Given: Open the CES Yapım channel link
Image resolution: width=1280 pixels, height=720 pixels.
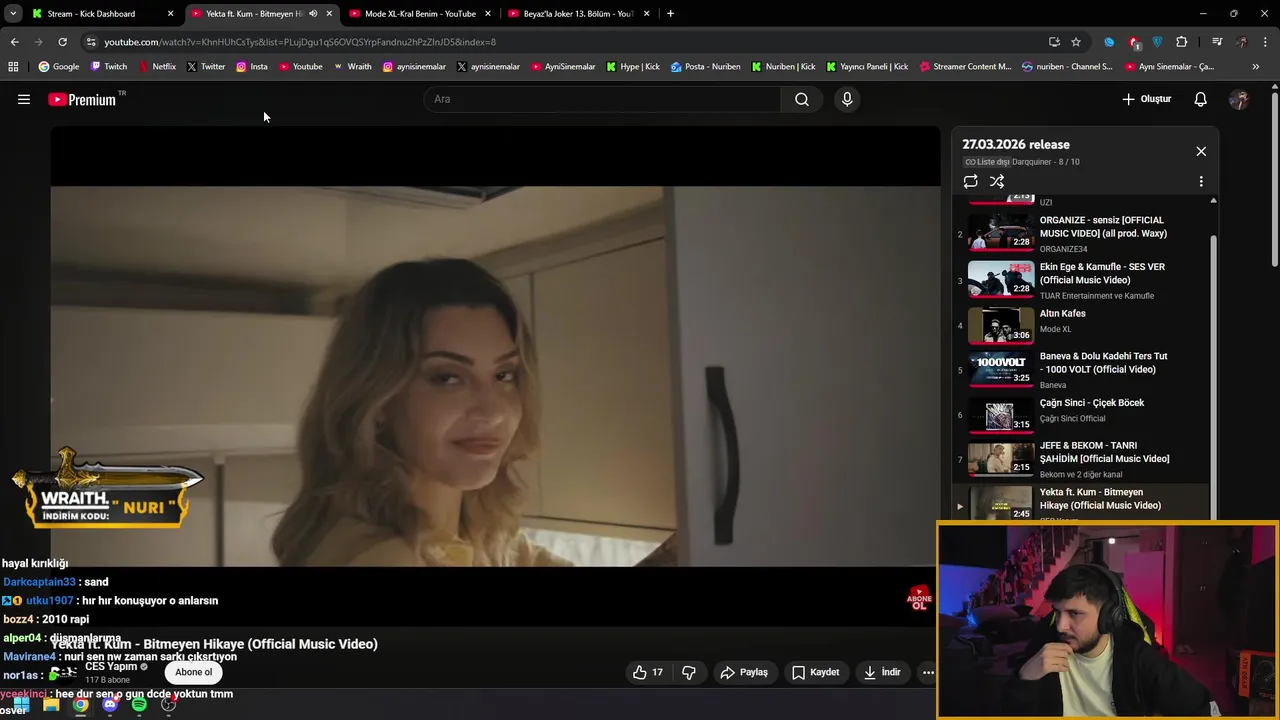Looking at the screenshot, I should pos(111,666).
